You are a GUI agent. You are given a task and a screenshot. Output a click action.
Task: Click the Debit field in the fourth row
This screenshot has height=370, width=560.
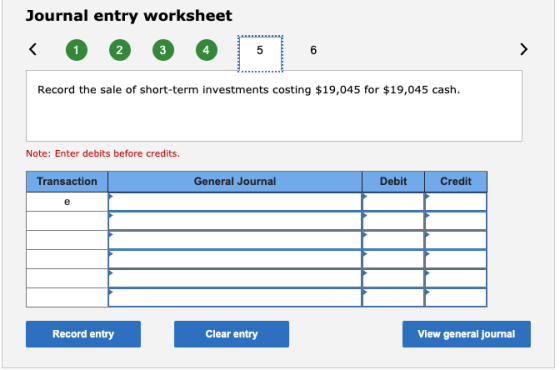click(x=393, y=259)
